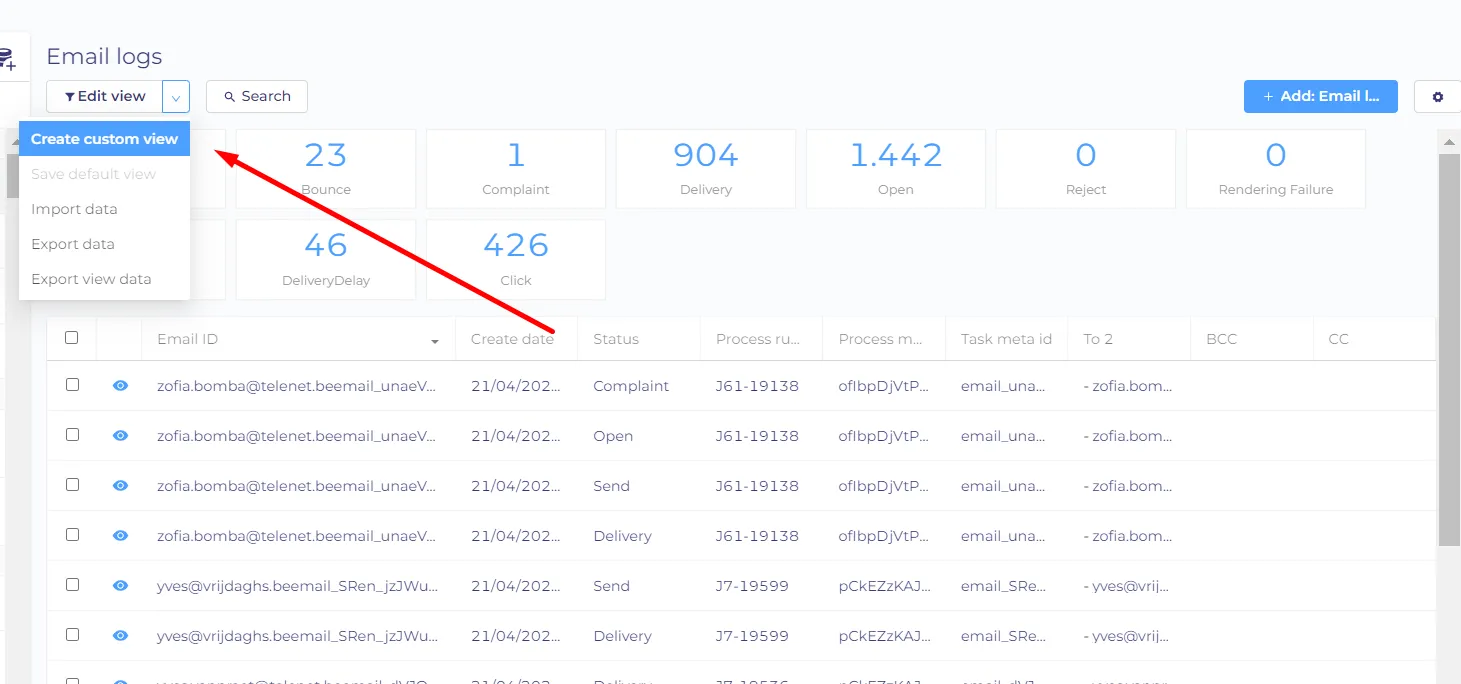The height and width of the screenshot is (684, 1461).
Task: Click the Edit view button
Action: pyautogui.click(x=104, y=97)
